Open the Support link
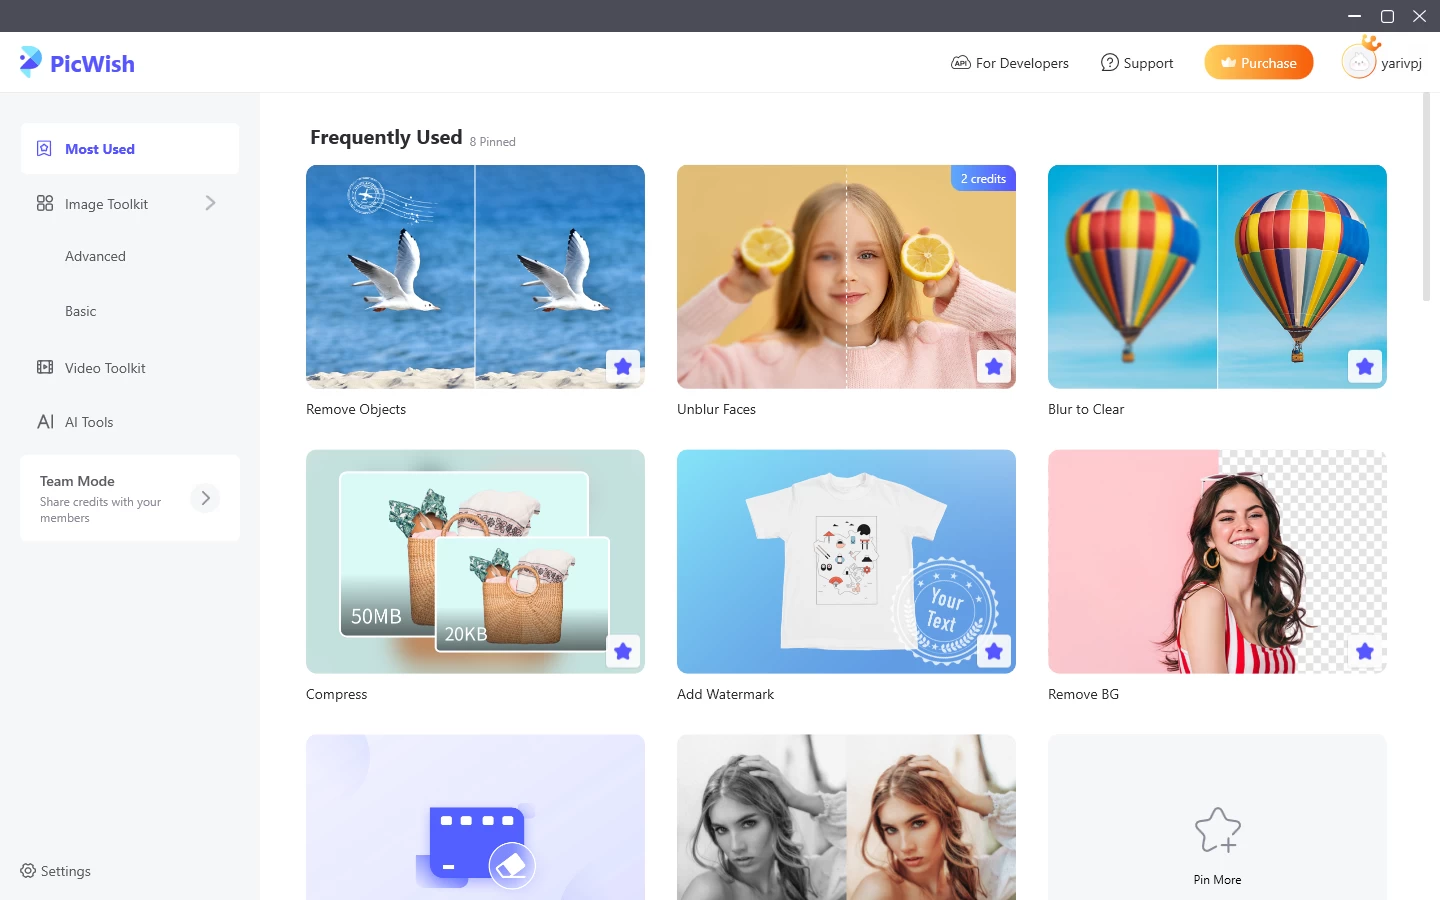Viewport: 1440px width, 900px height. (1137, 63)
